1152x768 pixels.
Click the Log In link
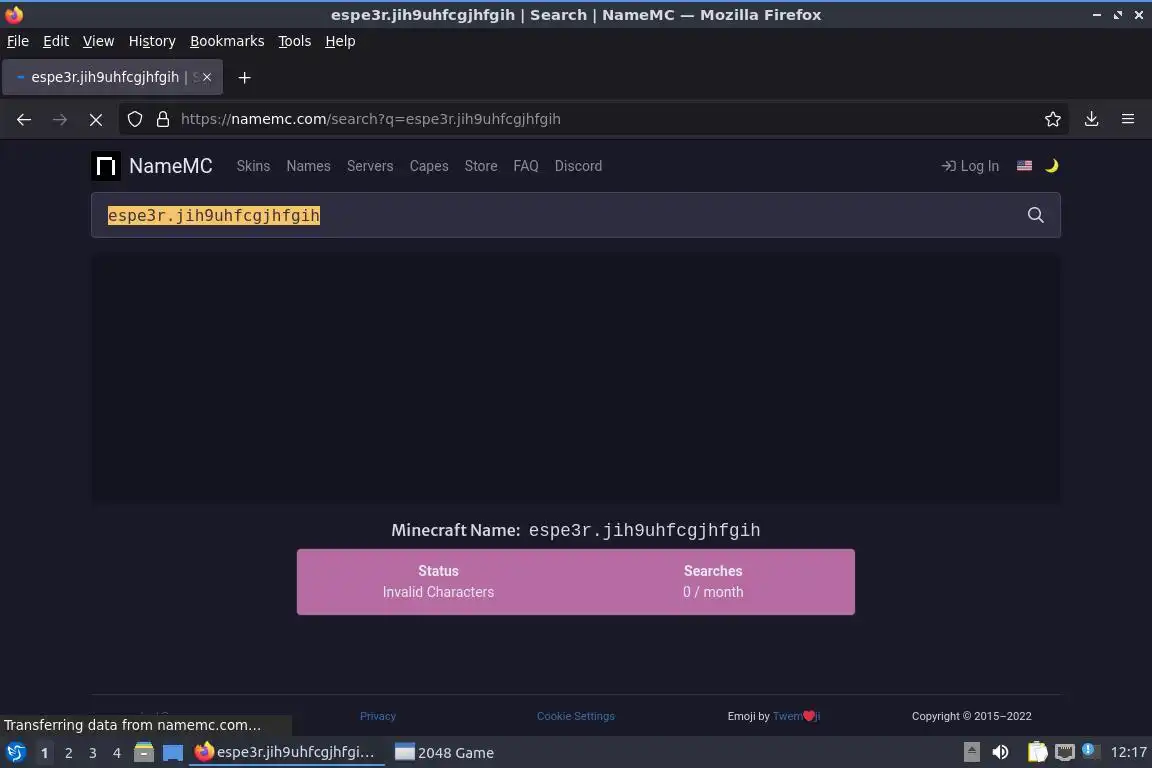click(970, 166)
